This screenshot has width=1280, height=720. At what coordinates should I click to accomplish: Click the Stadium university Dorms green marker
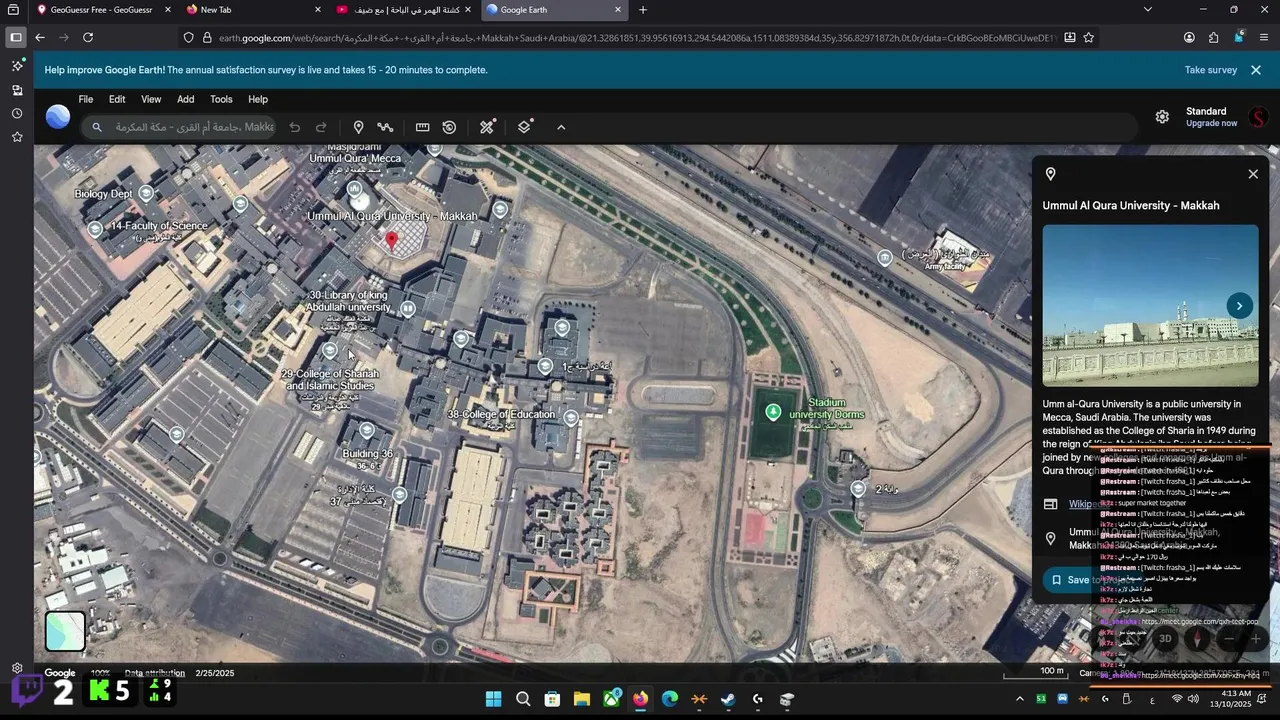(773, 412)
